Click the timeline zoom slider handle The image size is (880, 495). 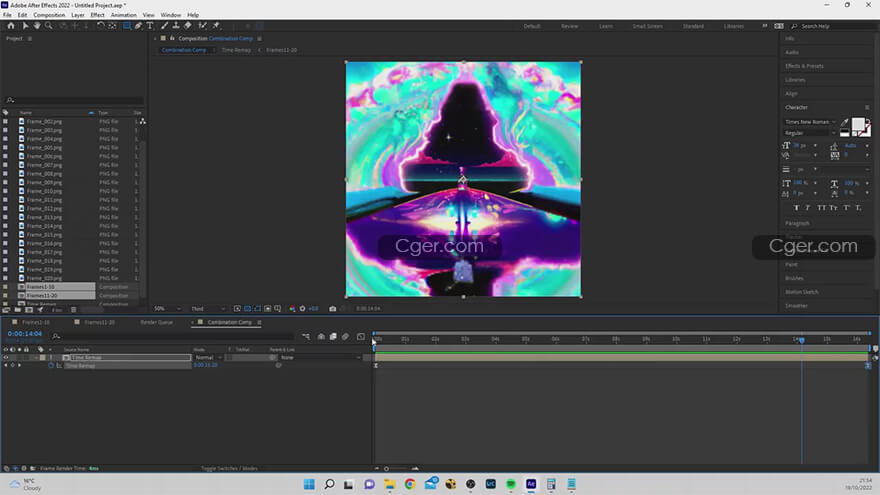(386, 469)
